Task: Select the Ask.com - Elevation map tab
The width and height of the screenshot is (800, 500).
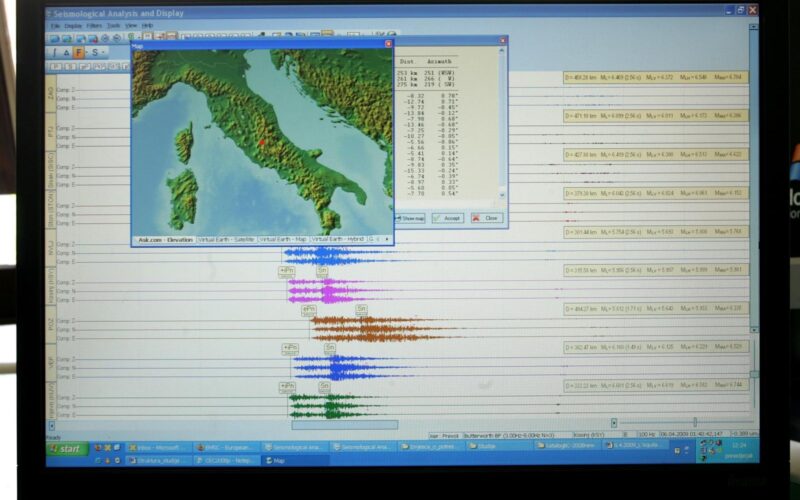Action: 164,240
